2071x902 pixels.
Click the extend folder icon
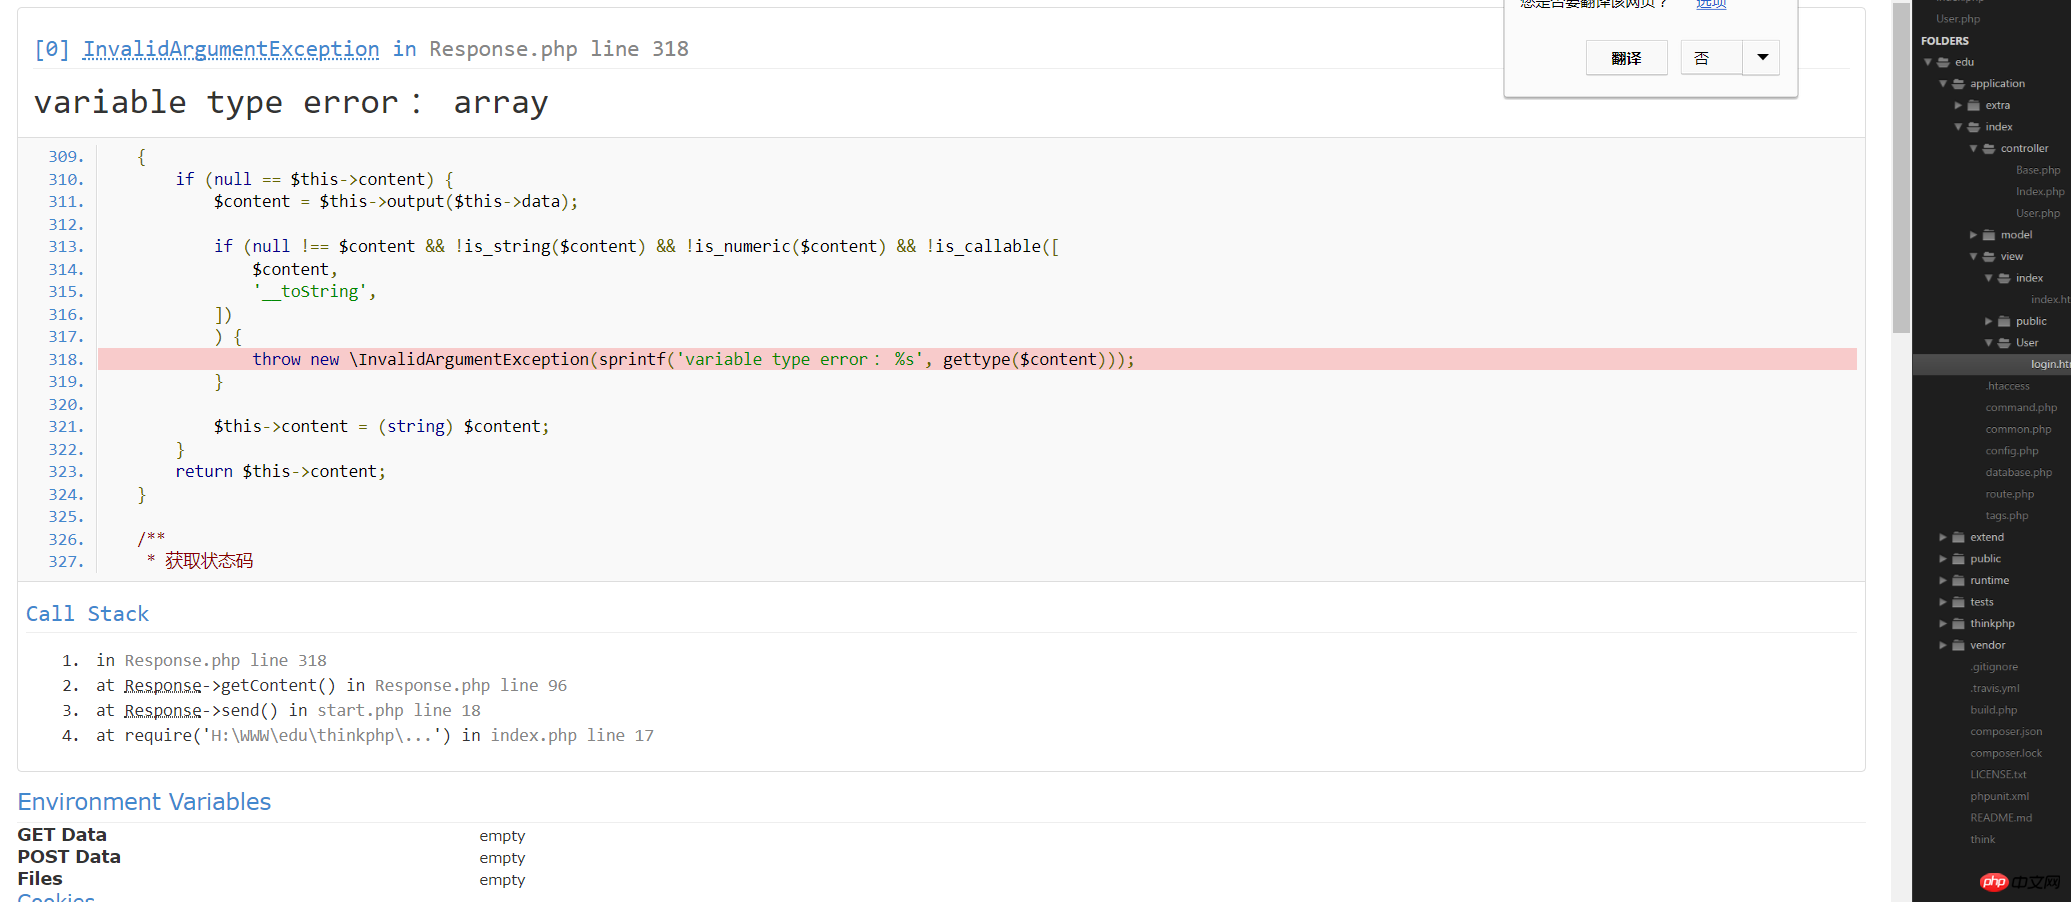(1959, 537)
